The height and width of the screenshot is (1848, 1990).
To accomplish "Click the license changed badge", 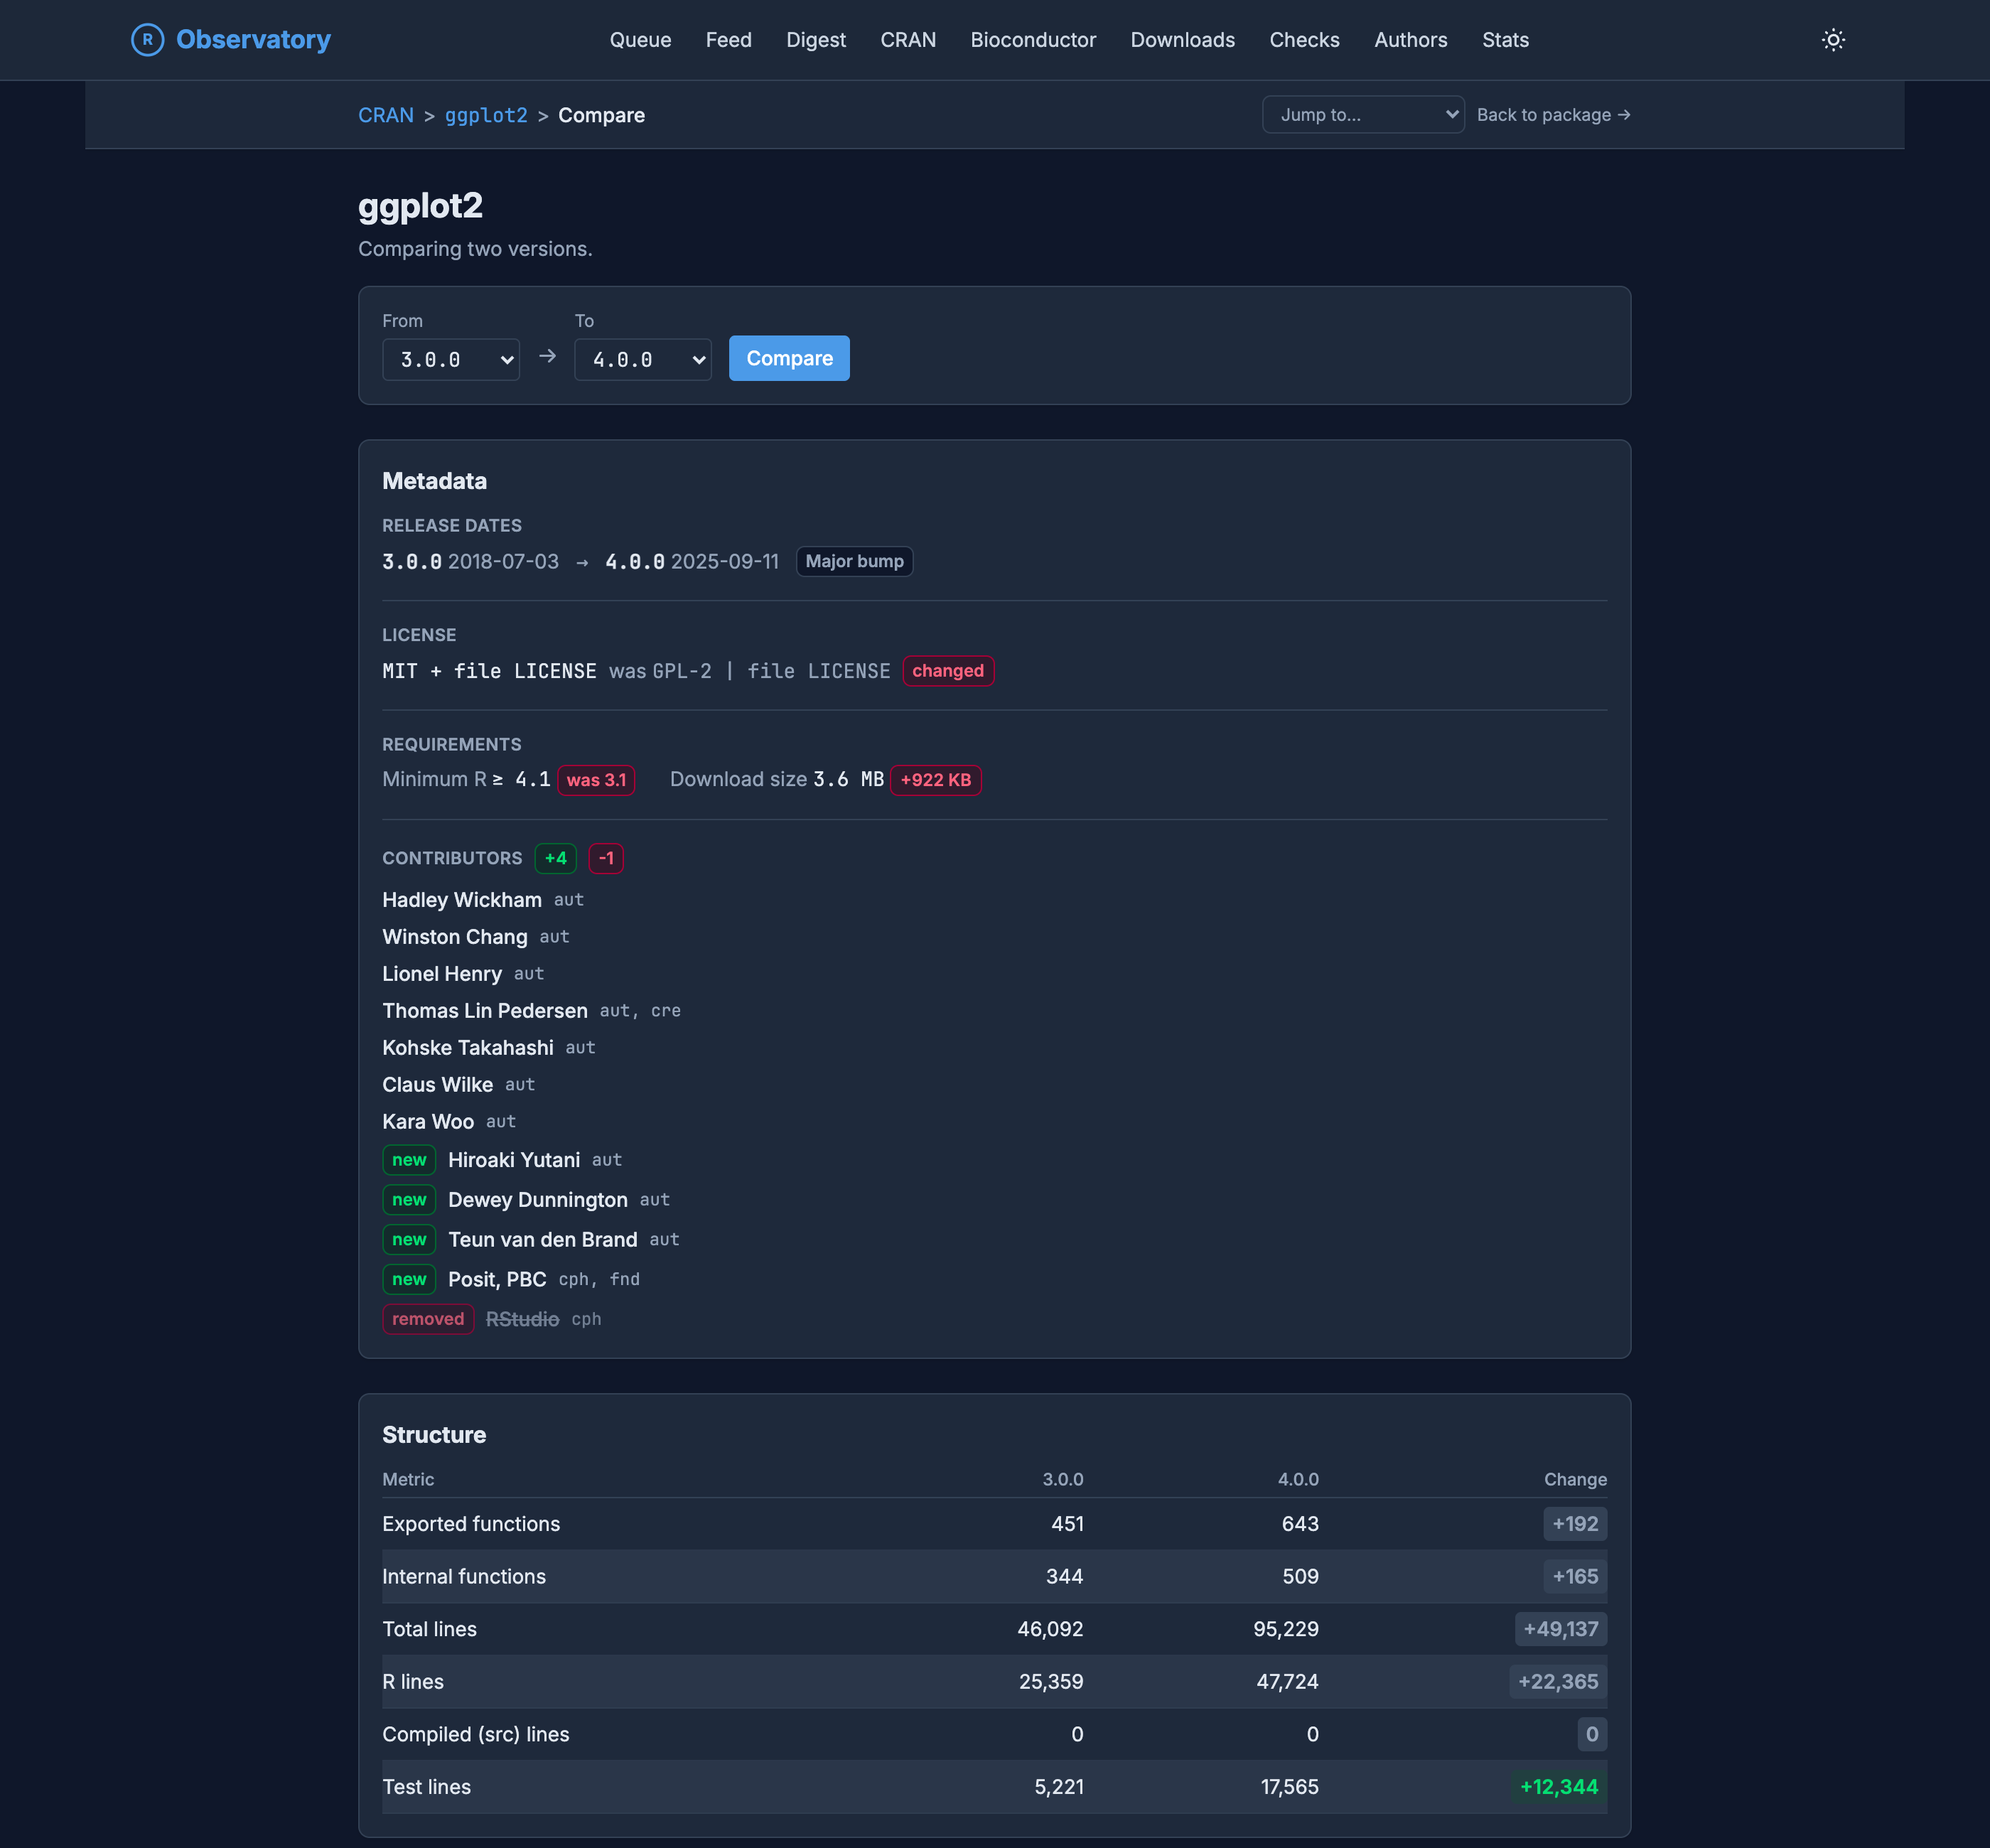I will [x=948, y=671].
